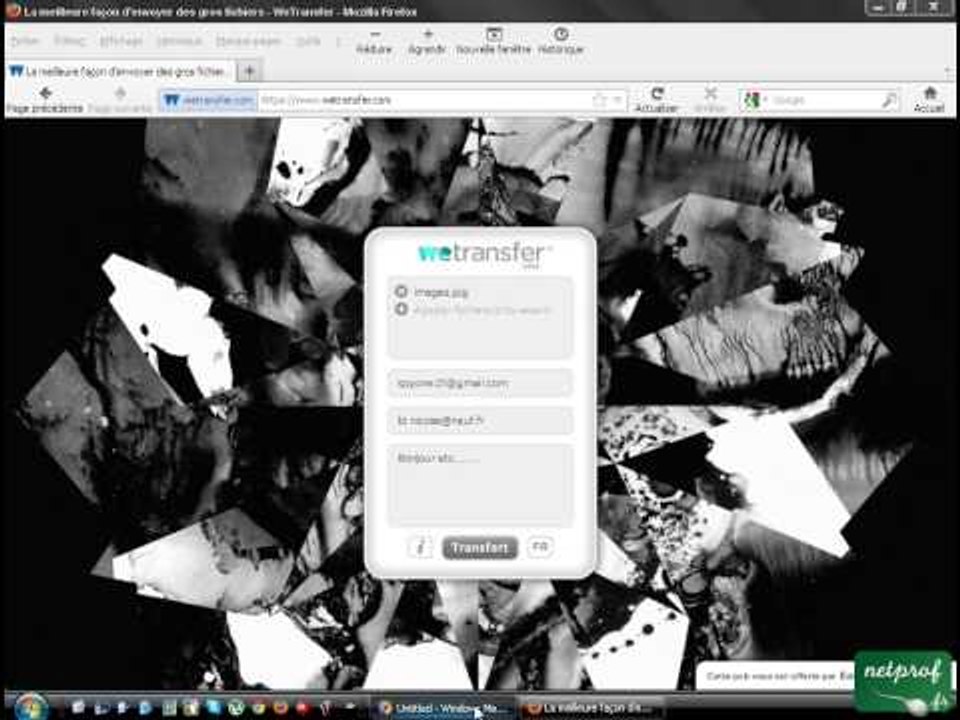Open the address bar history dropdown arrow

tap(618, 100)
